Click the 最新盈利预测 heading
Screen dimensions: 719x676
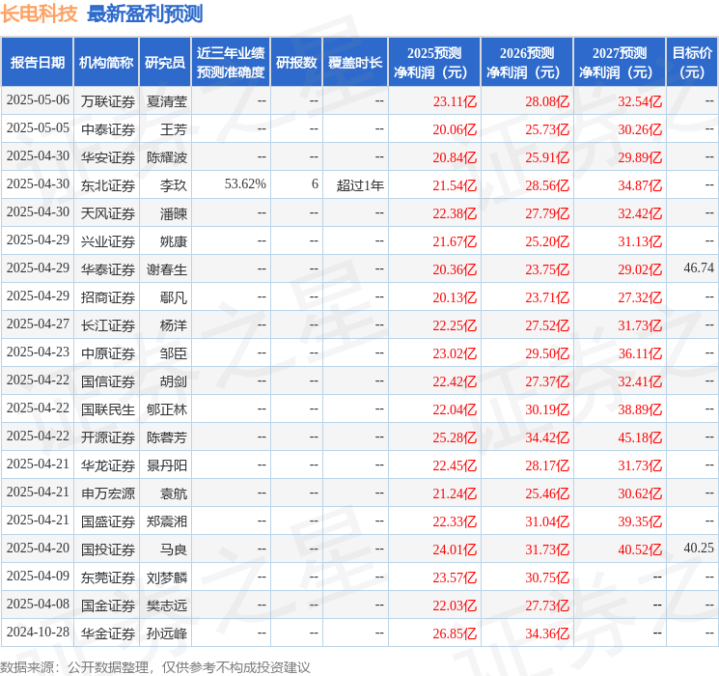coord(145,14)
